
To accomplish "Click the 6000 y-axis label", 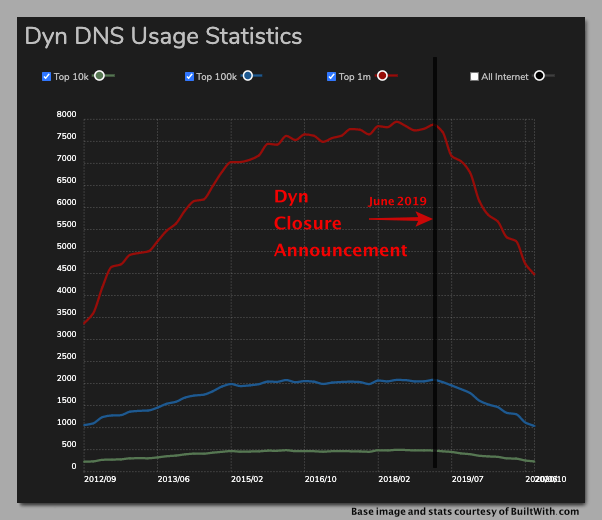I will tap(66, 202).
